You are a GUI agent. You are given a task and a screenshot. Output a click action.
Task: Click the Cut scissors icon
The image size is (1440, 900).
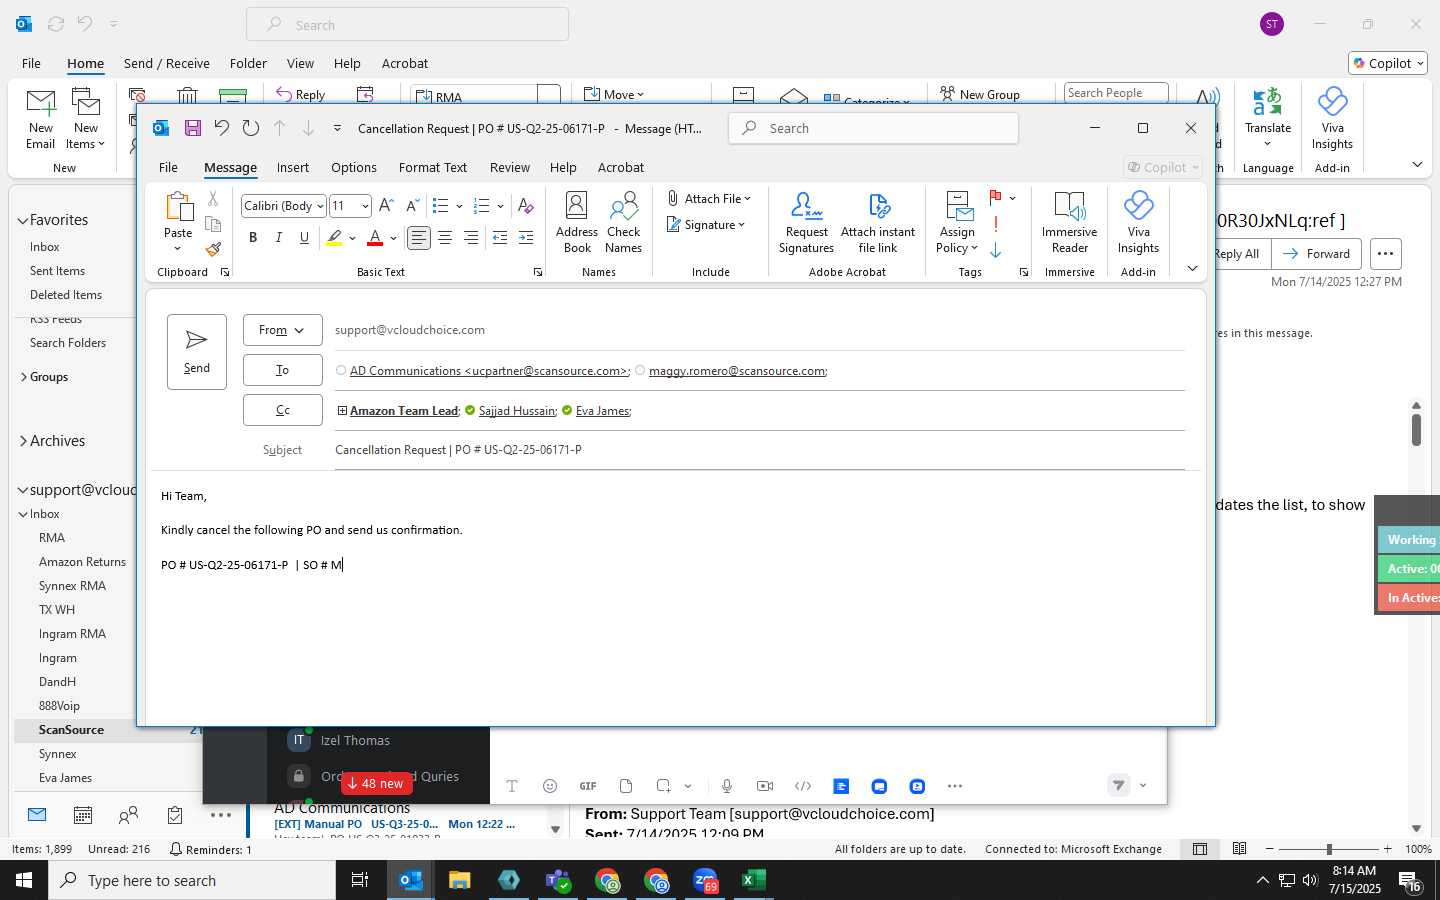coord(213,199)
